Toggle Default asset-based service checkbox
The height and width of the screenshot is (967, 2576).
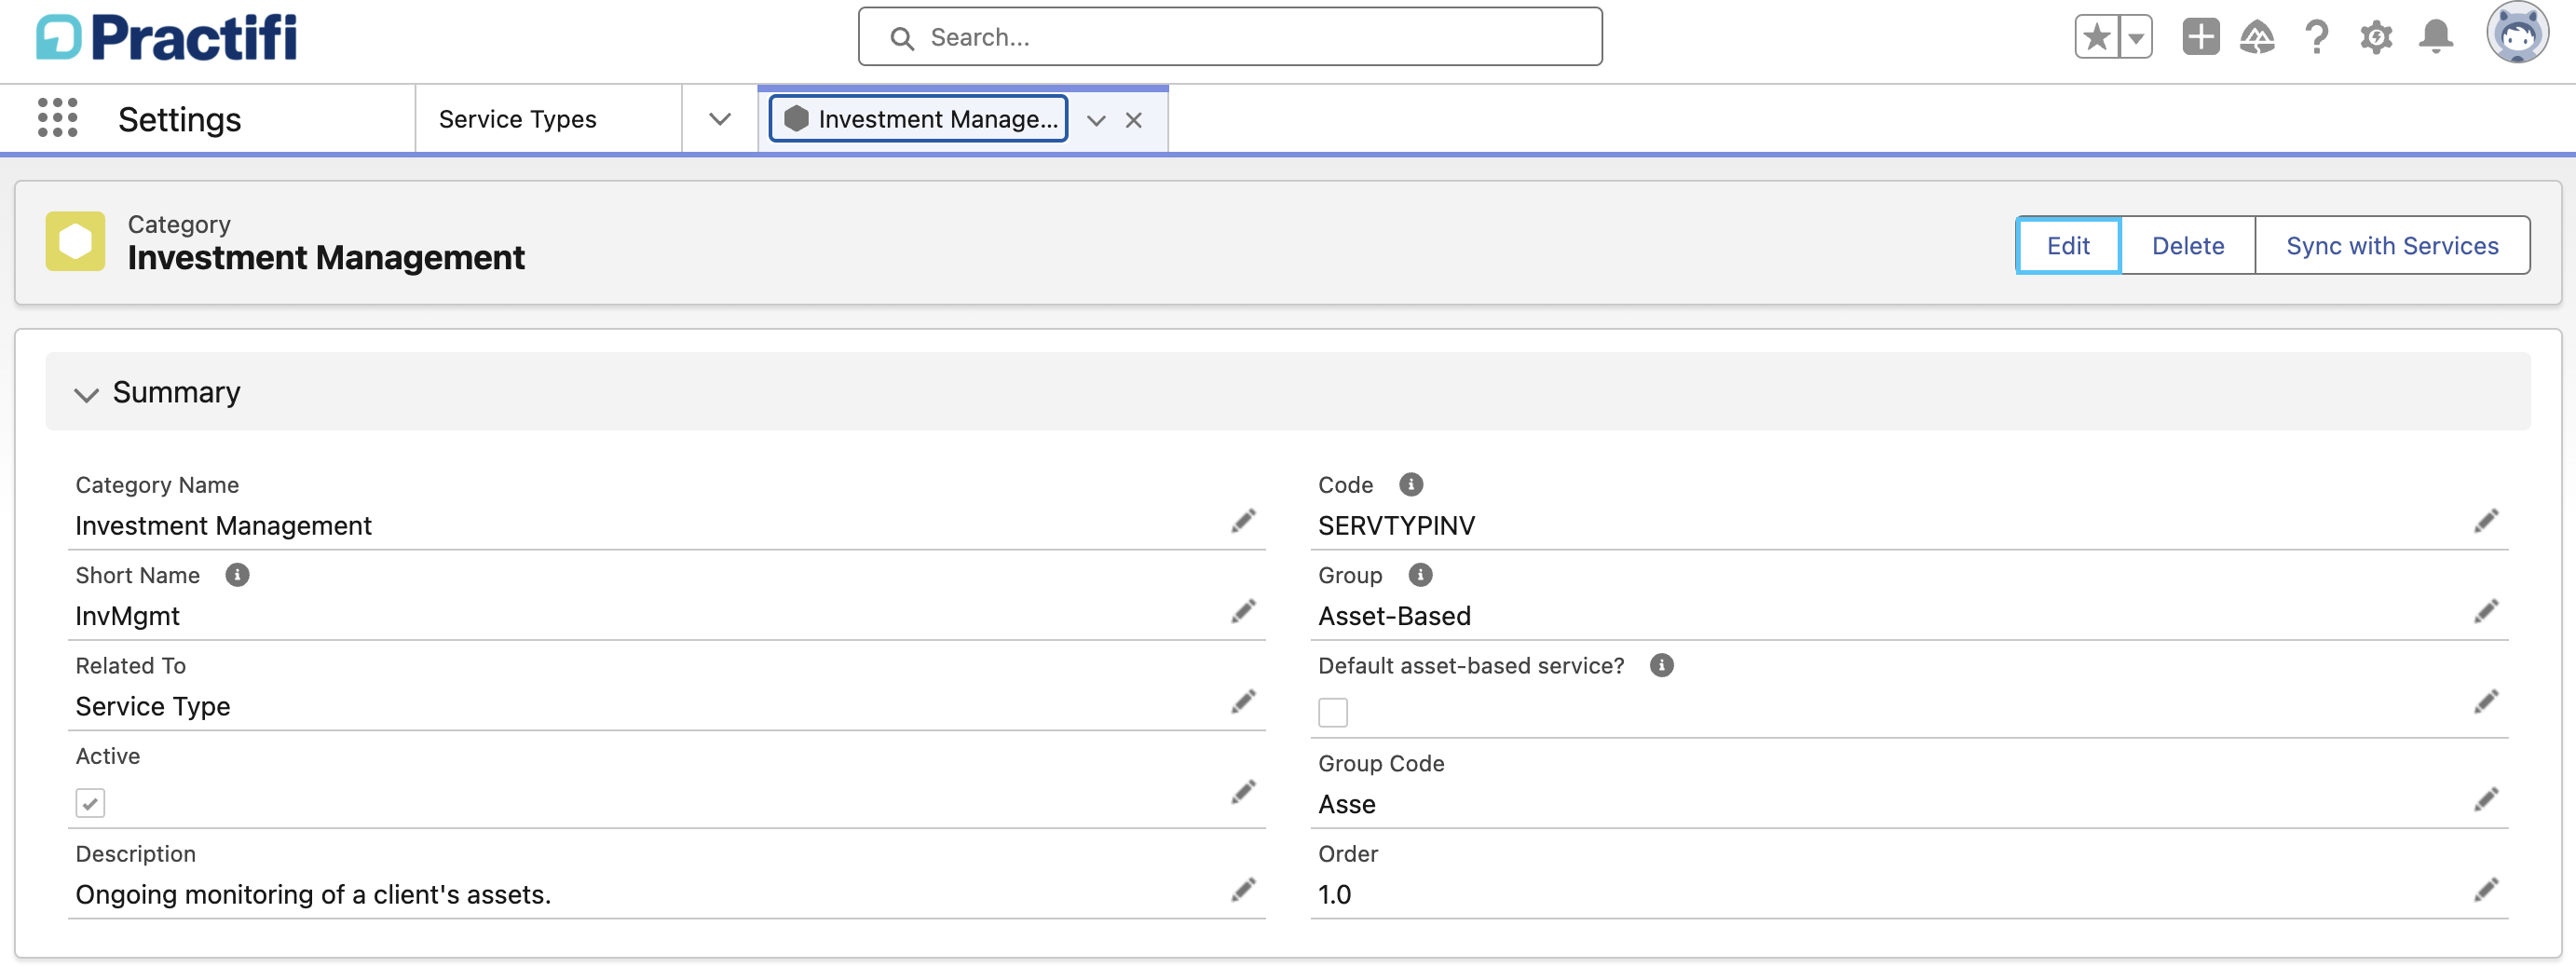click(x=1332, y=713)
